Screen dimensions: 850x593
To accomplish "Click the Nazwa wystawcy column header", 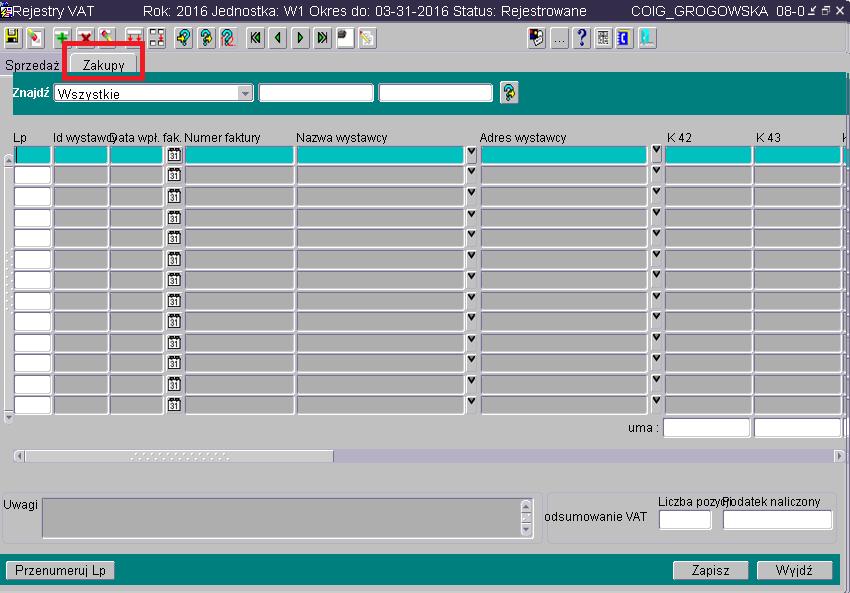I will pos(342,138).
